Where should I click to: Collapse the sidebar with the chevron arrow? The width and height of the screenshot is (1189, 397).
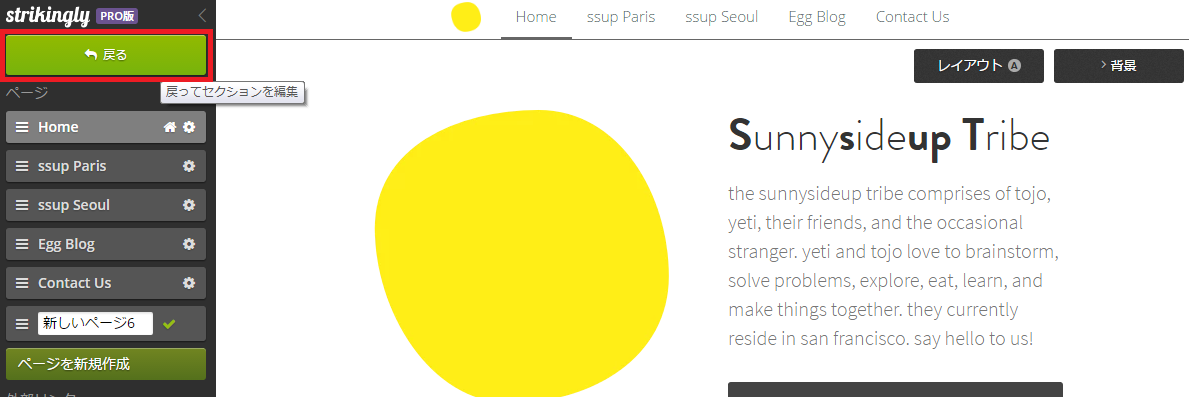202,14
